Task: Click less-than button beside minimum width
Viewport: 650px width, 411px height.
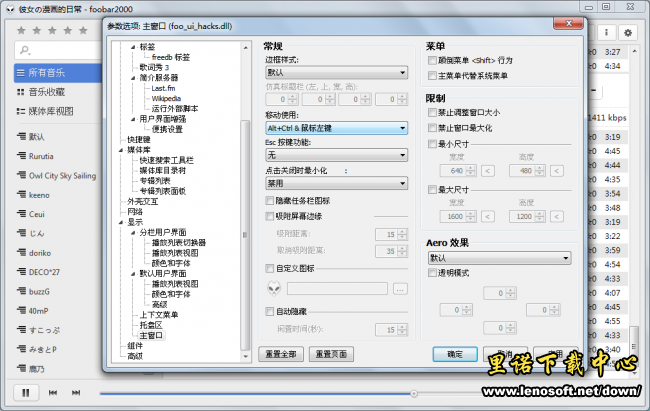Action: [488, 171]
